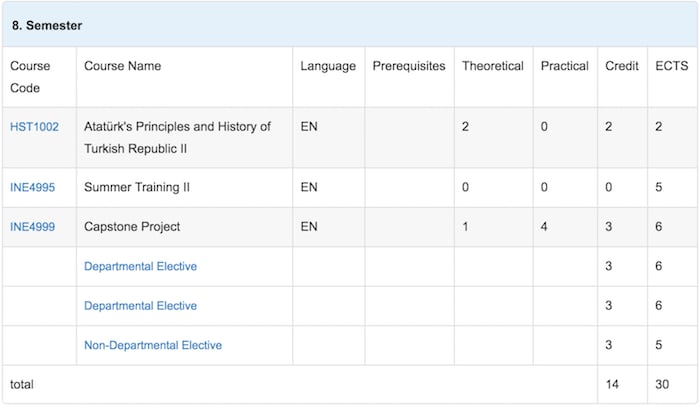Click the 'Credit' column header
Screen dimensions: 700x406
coord(622,66)
